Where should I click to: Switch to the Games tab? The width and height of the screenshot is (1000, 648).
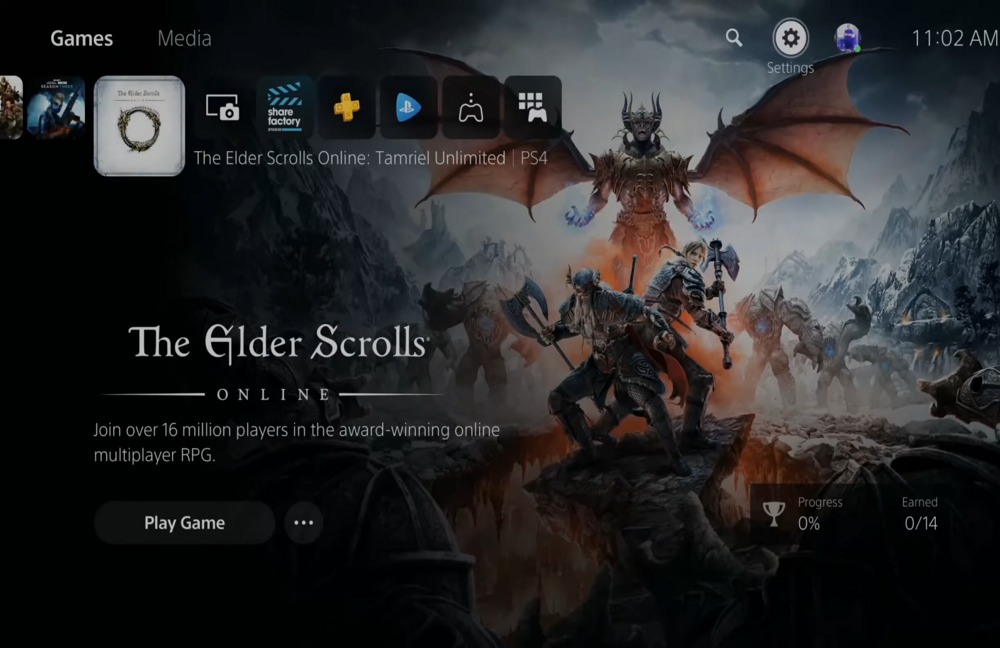[82, 38]
